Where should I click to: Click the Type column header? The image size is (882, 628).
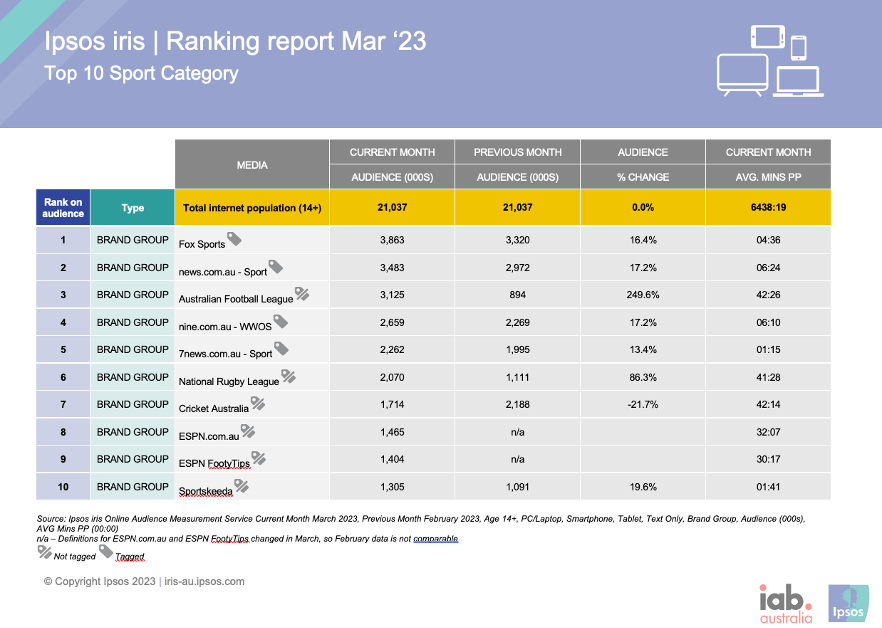click(133, 208)
